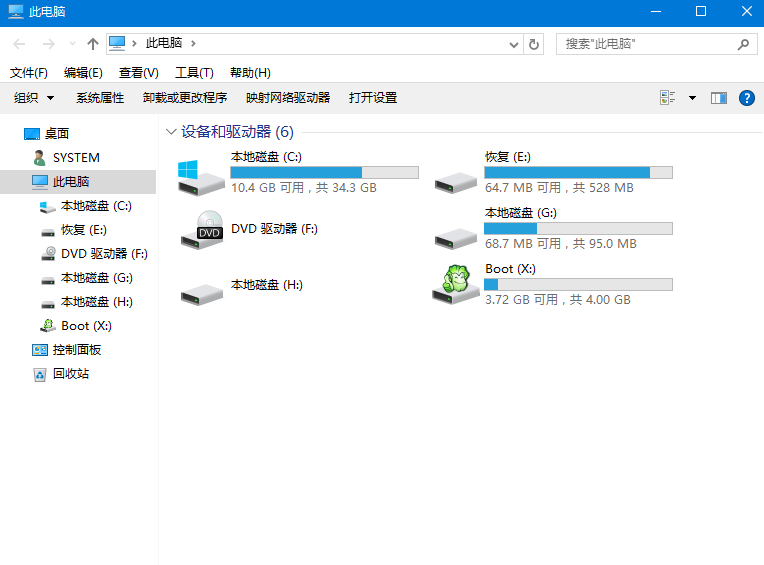This screenshot has height=565, width=764.
Task: Click the 控制面板 icon in sidebar
Action: (40, 350)
